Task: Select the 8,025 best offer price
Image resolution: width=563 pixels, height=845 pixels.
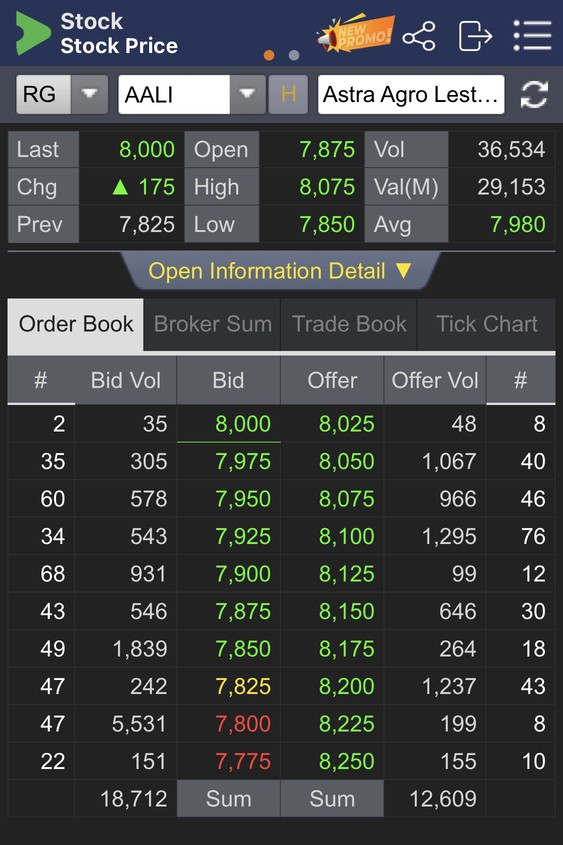Action: (346, 424)
